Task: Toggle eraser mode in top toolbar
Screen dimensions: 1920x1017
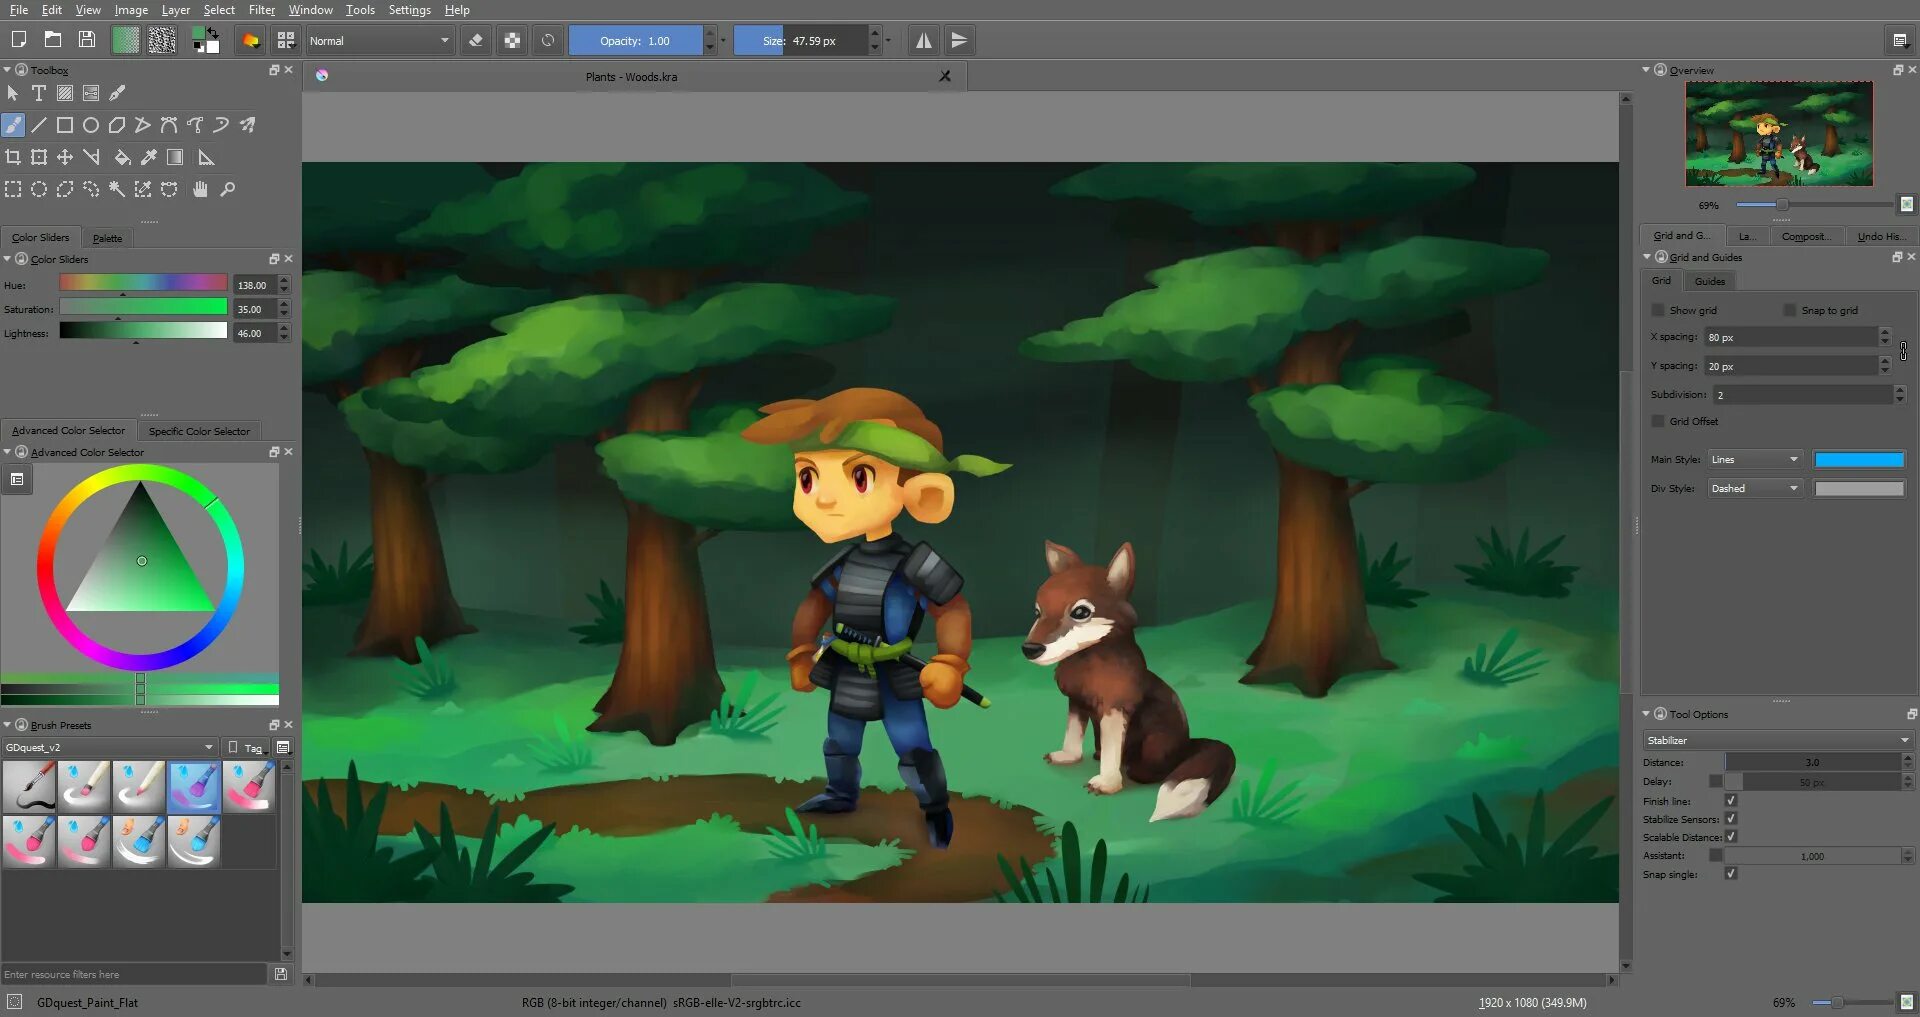Action: click(476, 40)
